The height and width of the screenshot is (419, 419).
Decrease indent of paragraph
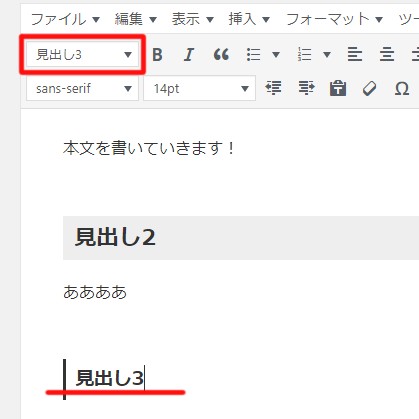click(273, 88)
